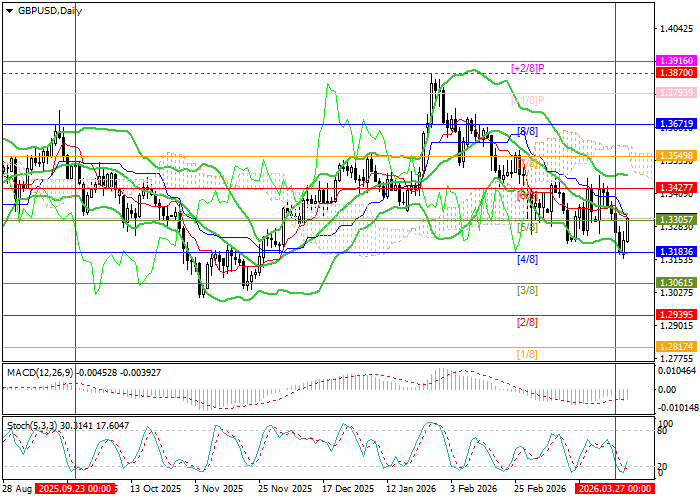The width and height of the screenshot is (700, 500).
Task: Select the 1.28174 orange price label
Action: tap(676, 346)
